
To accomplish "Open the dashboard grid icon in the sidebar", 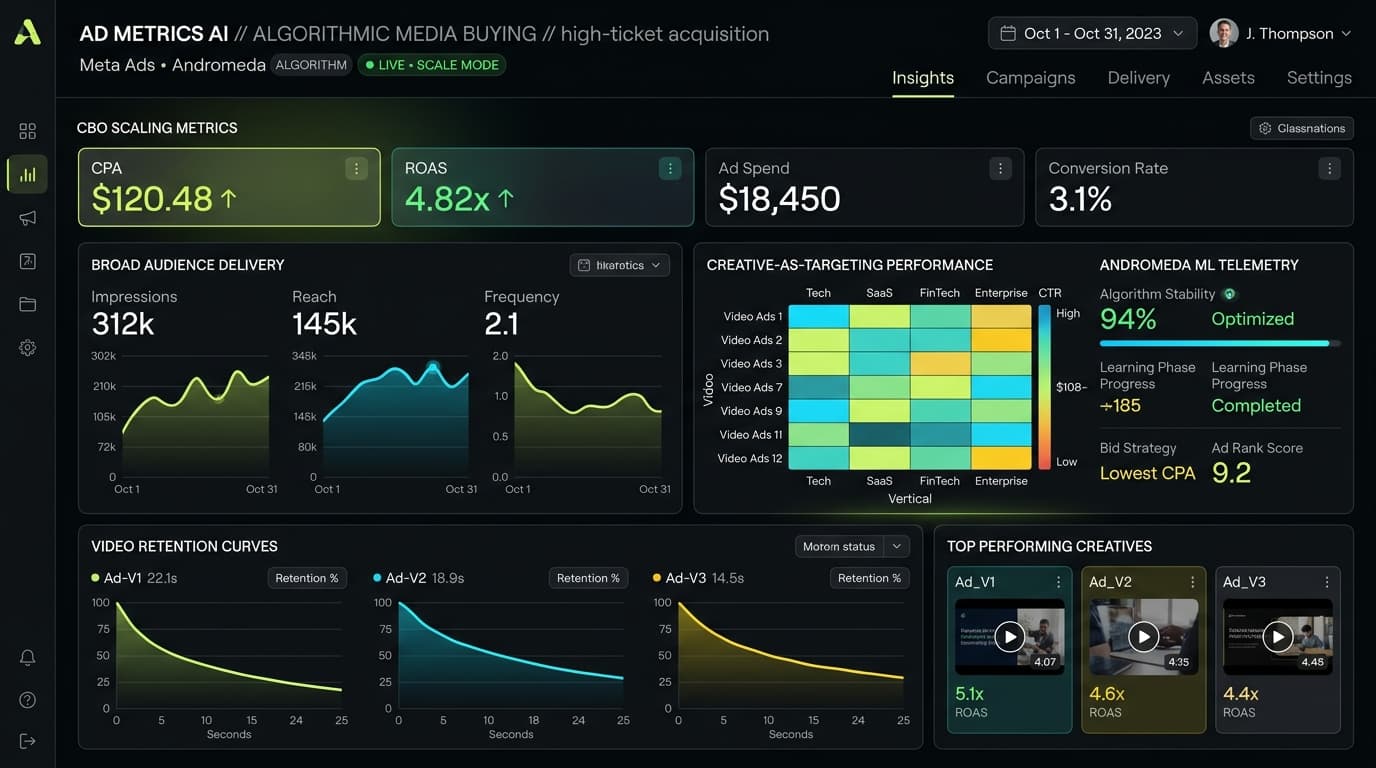I will click(x=28, y=131).
